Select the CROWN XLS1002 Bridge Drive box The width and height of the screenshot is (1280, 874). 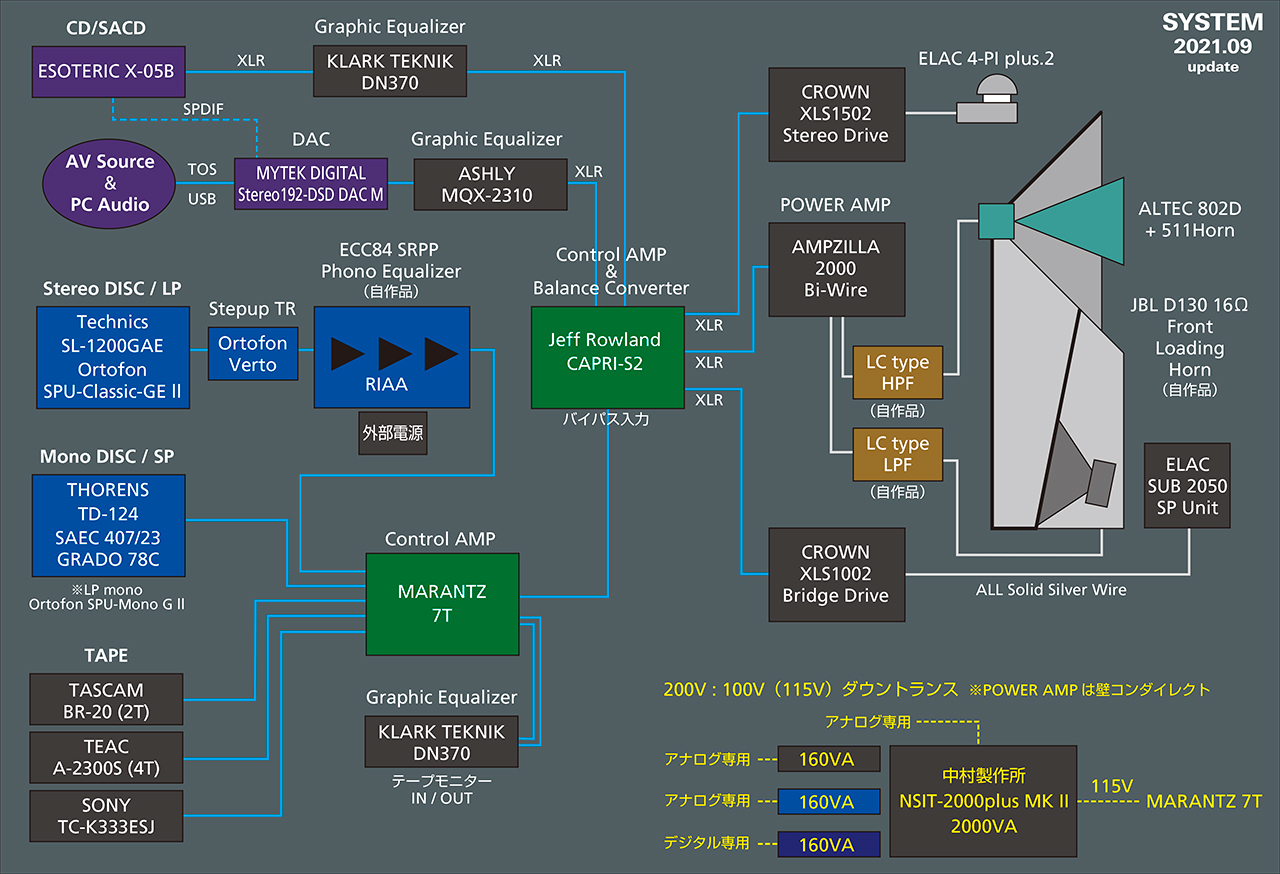click(x=836, y=574)
